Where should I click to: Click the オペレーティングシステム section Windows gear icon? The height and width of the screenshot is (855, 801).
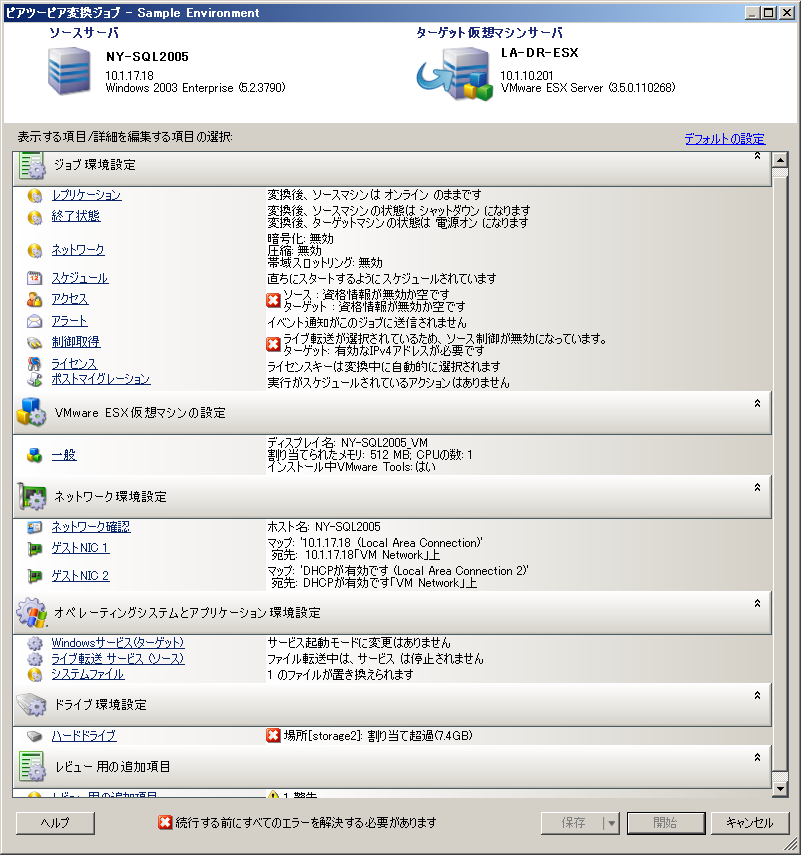32,612
